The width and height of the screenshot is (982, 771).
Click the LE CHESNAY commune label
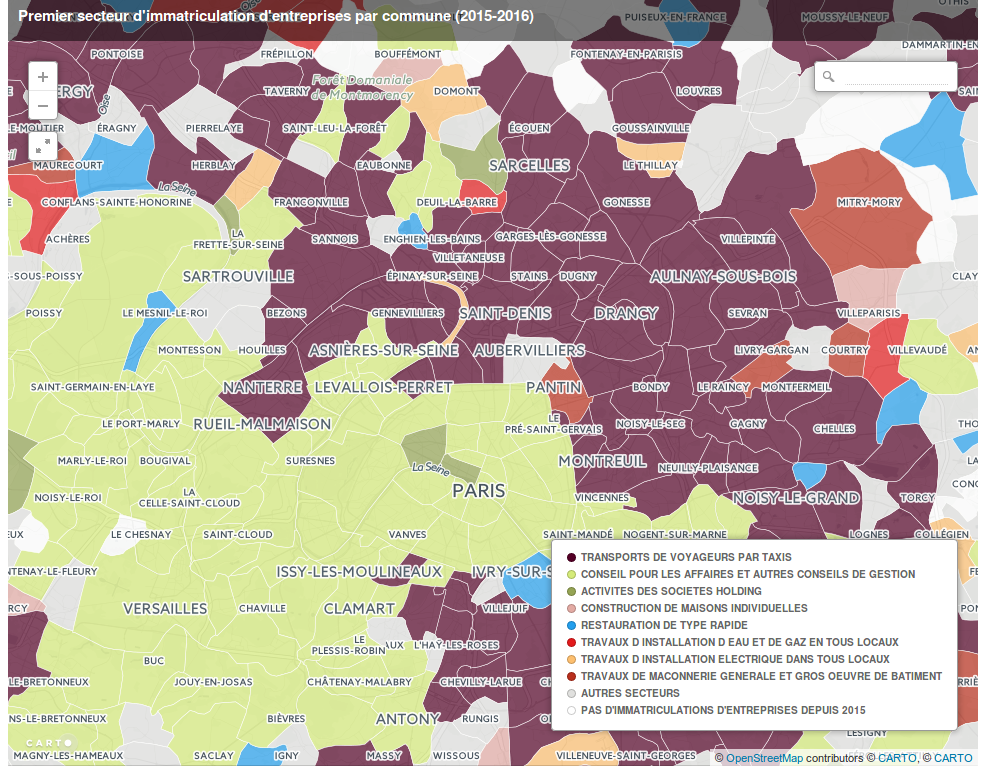[x=141, y=535]
